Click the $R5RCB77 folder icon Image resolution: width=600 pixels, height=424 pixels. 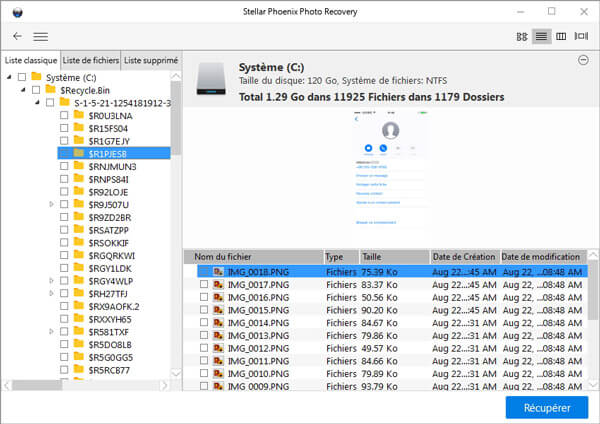(79, 369)
